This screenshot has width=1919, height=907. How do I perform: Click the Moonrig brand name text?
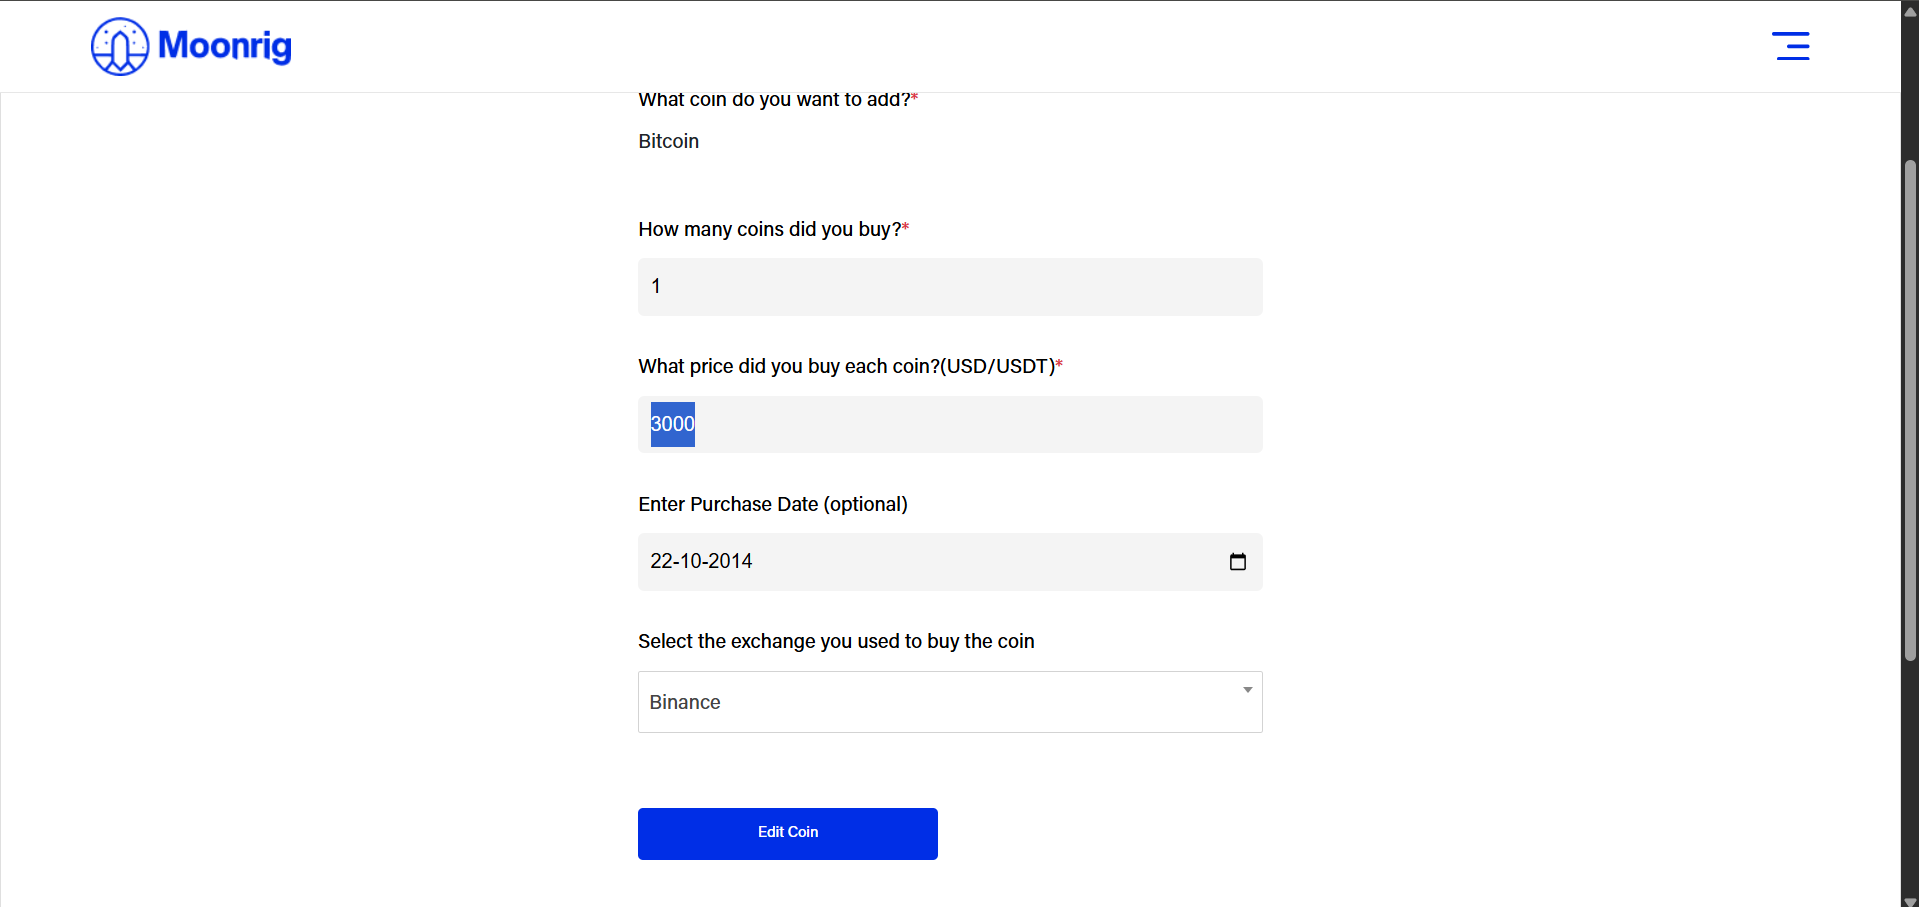pos(225,46)
